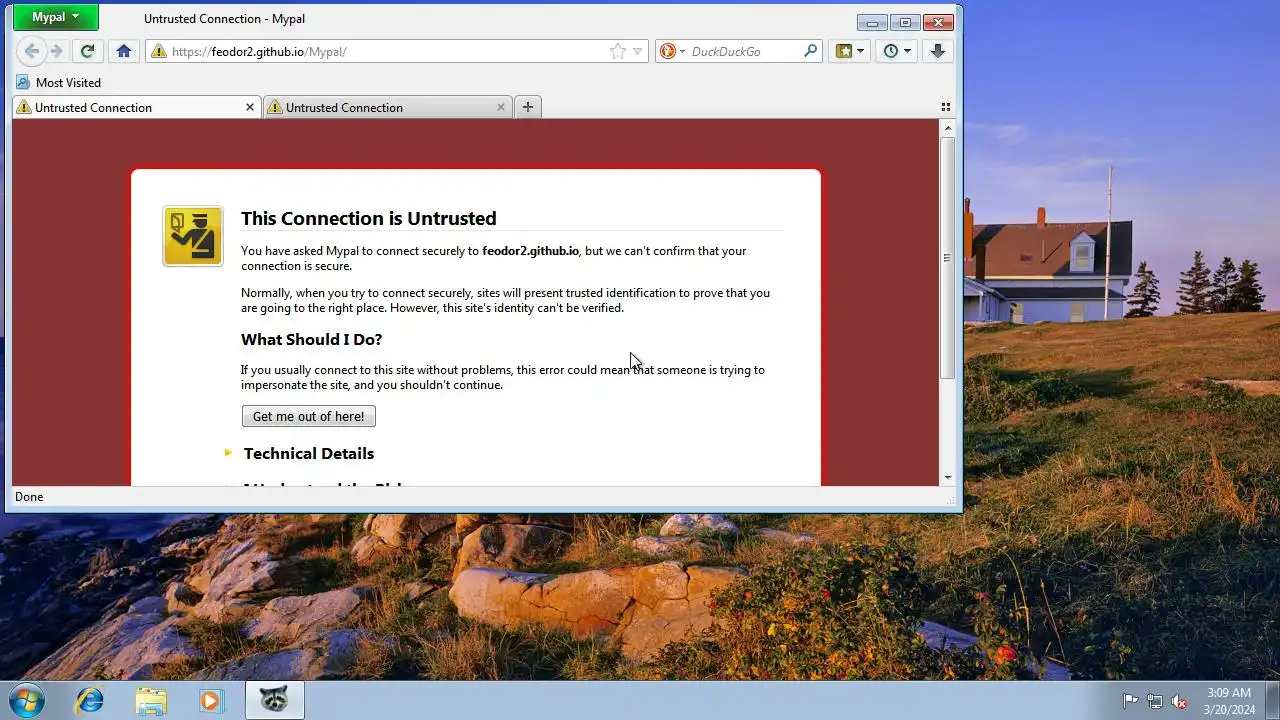Open Windows Media Player from the taskbar
The width and height of the screenshot is (1280, 720).
click(210, 700)
